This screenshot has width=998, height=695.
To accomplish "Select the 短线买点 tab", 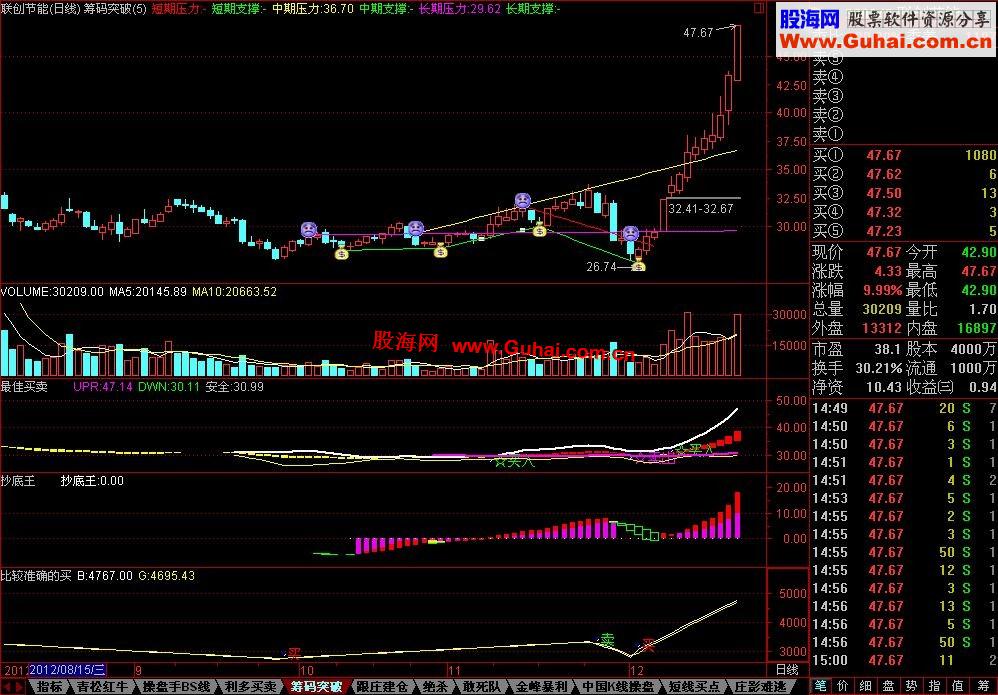I will [694, 687].
